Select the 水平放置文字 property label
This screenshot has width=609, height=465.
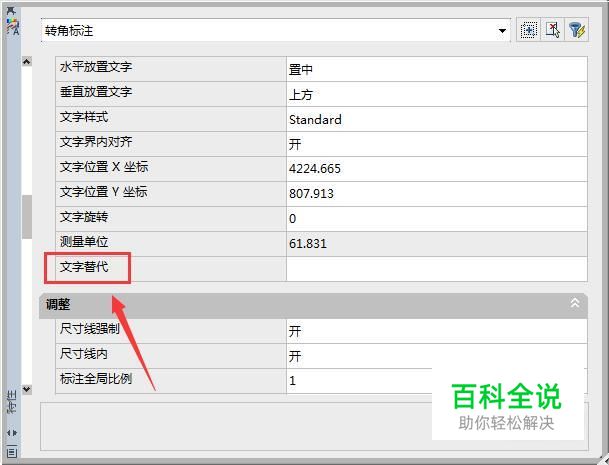click(96, 67)
